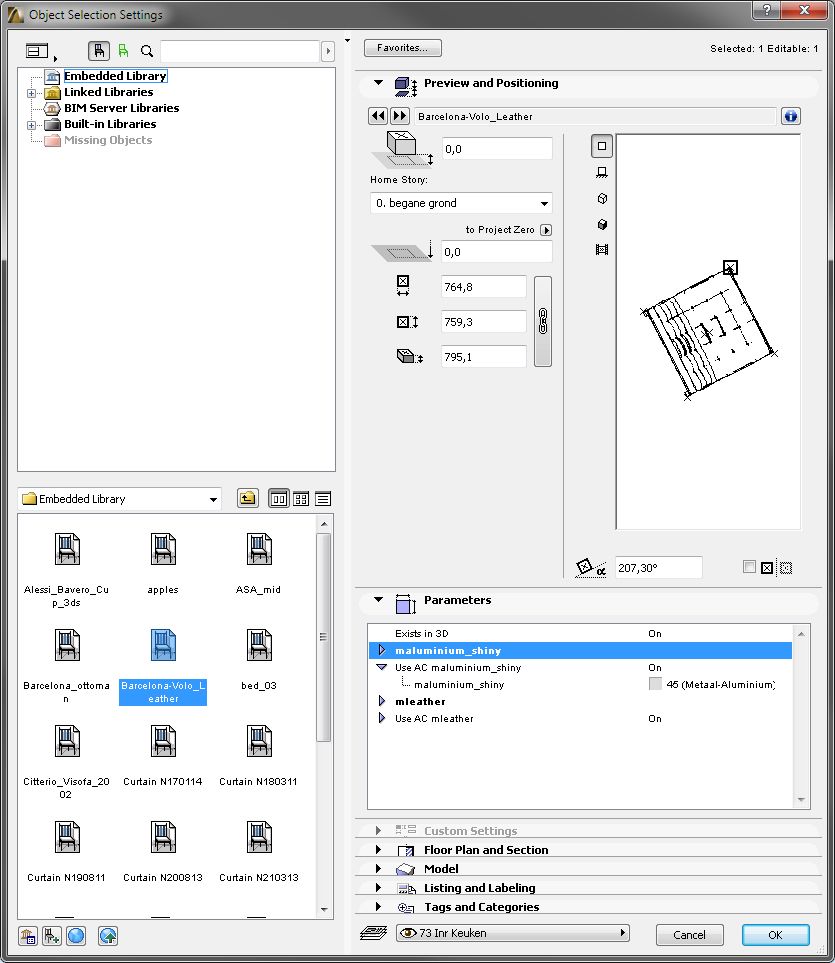
Task: Click the Cancel button
Action: [x=689, y=935]
